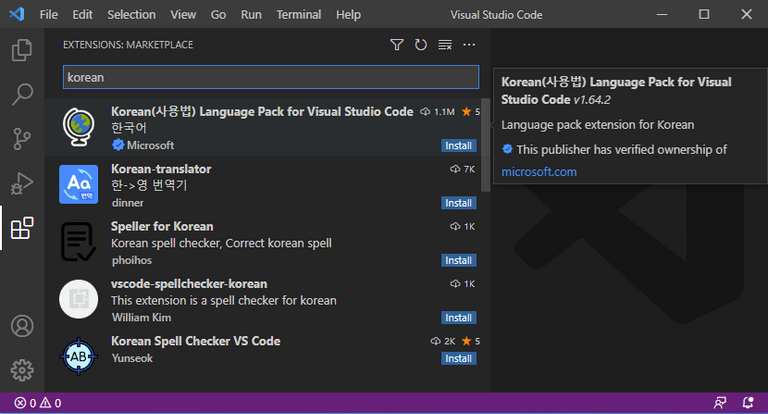Open the Run and Debug view
Screen dimensions: 768x414
coord(22,183)
